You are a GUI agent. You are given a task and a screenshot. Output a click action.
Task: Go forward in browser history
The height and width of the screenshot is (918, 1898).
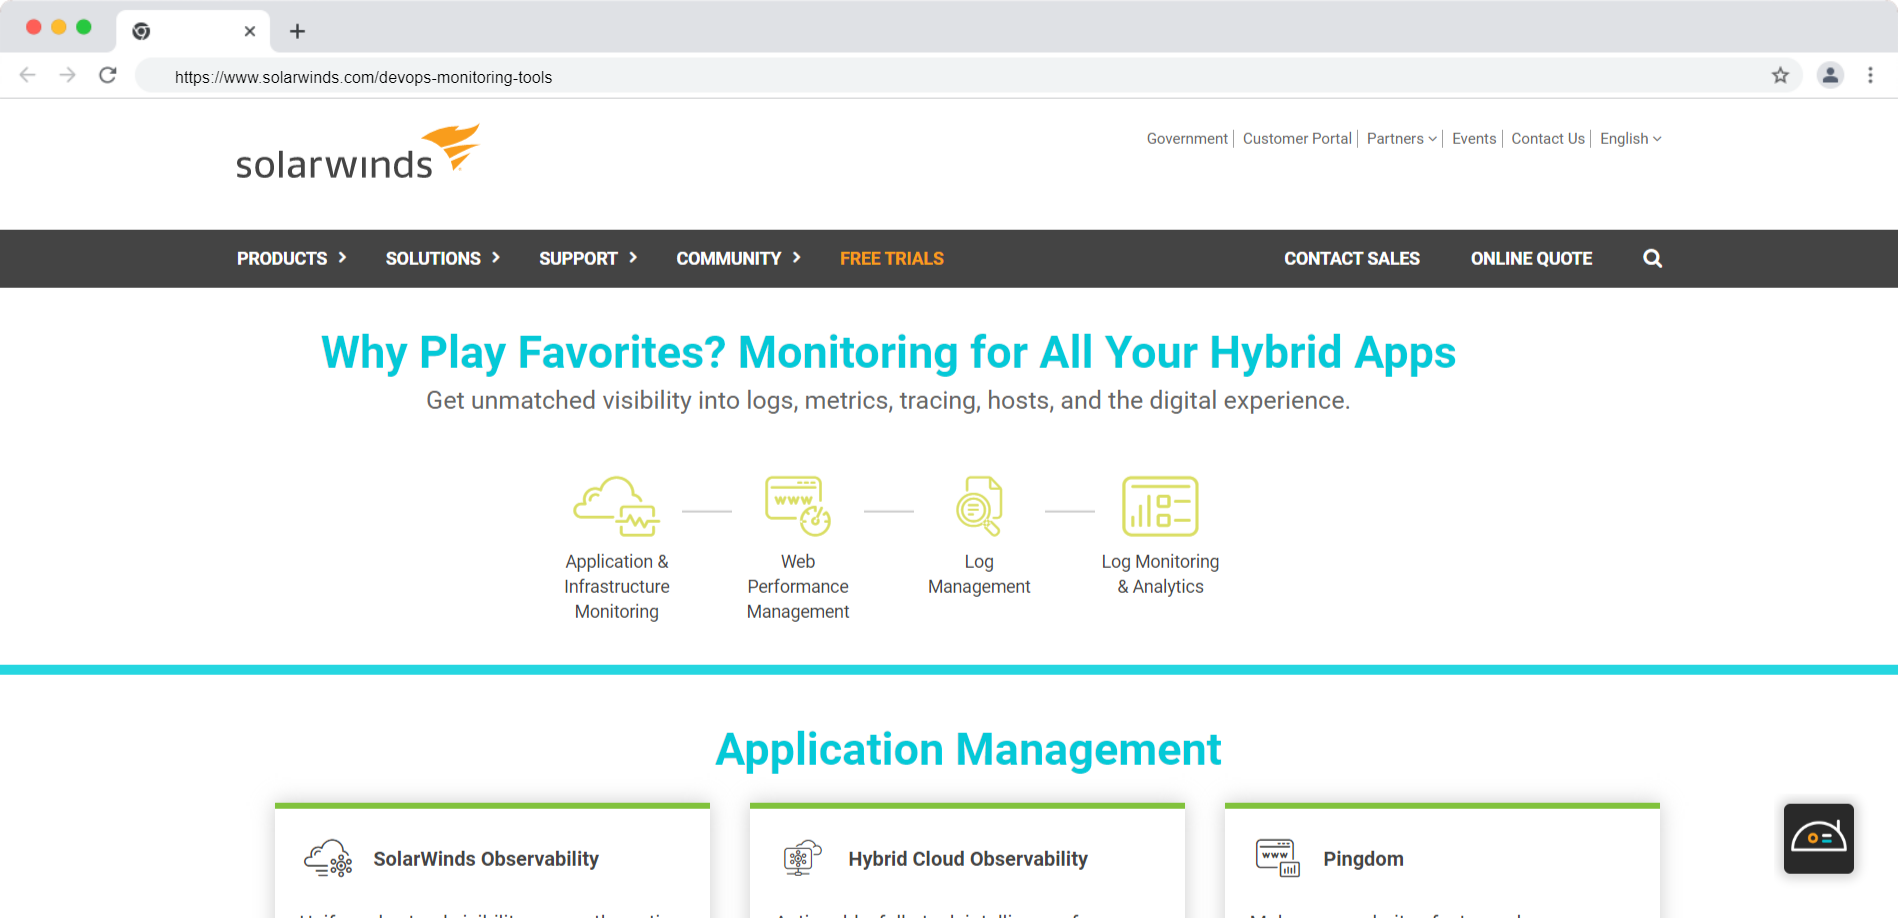[x=67, y=75]
